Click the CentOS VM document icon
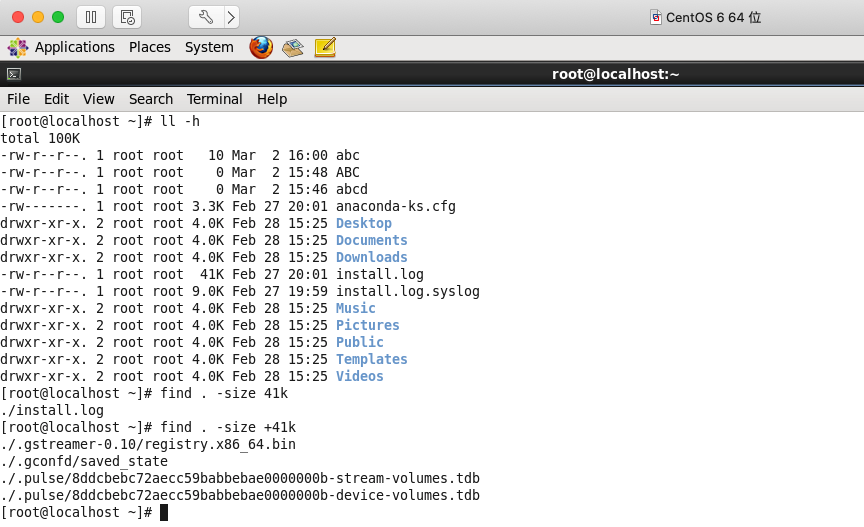 tap(655, 18)
